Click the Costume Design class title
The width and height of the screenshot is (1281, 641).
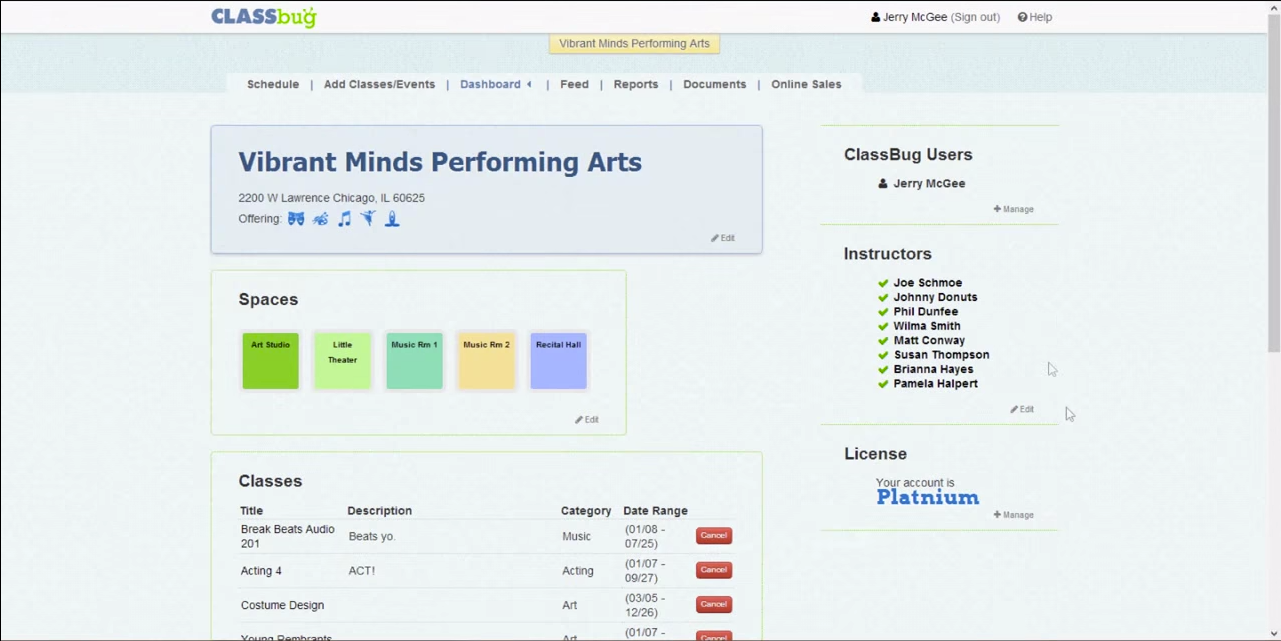(282, 605)
